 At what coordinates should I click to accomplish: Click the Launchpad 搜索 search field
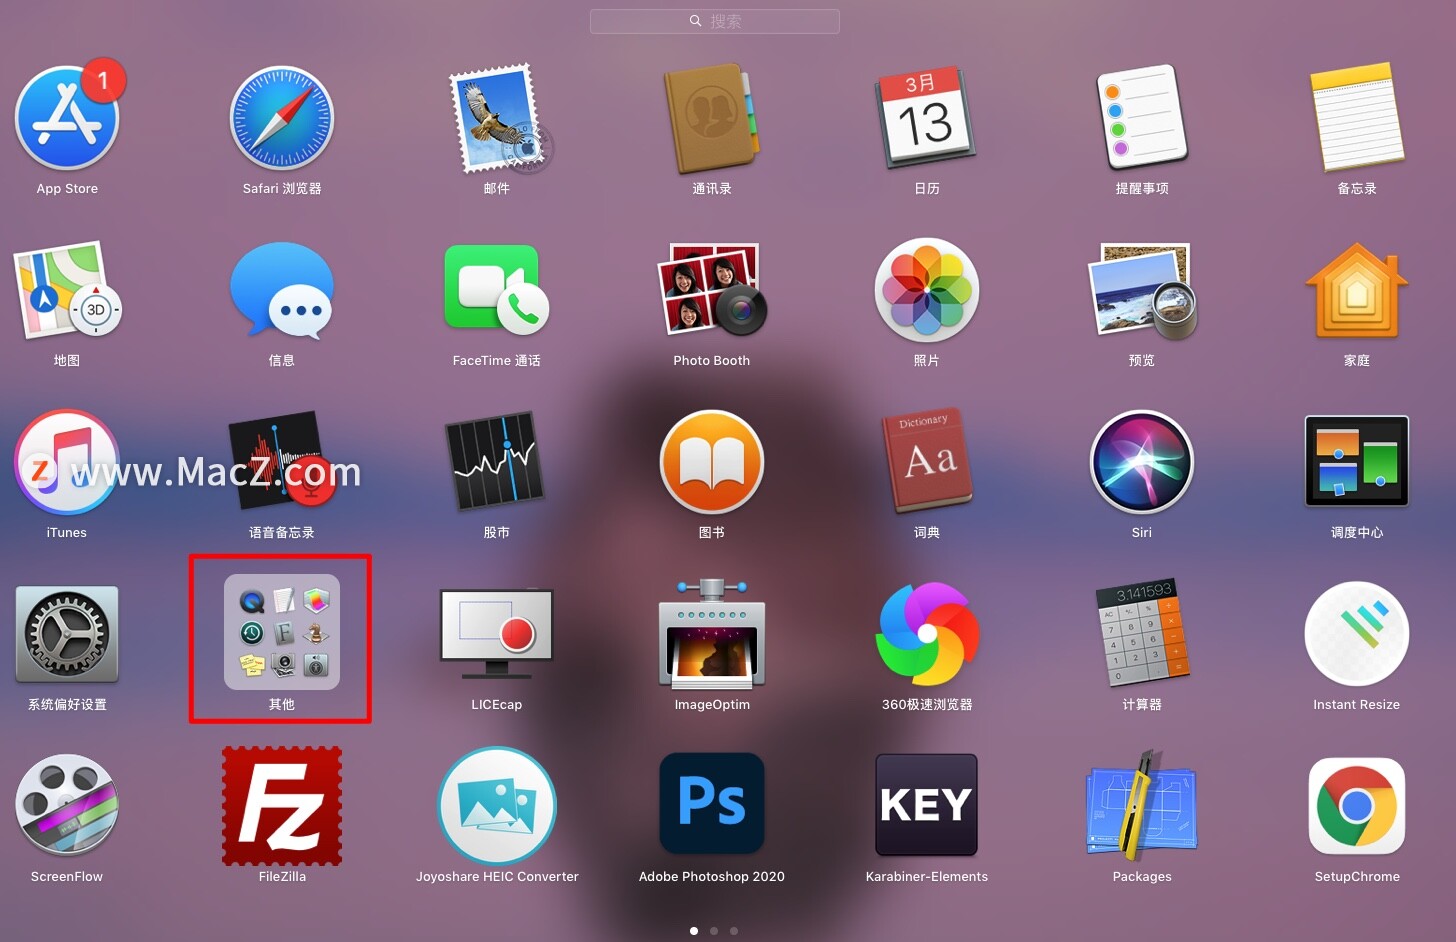(x=715, y=21)
